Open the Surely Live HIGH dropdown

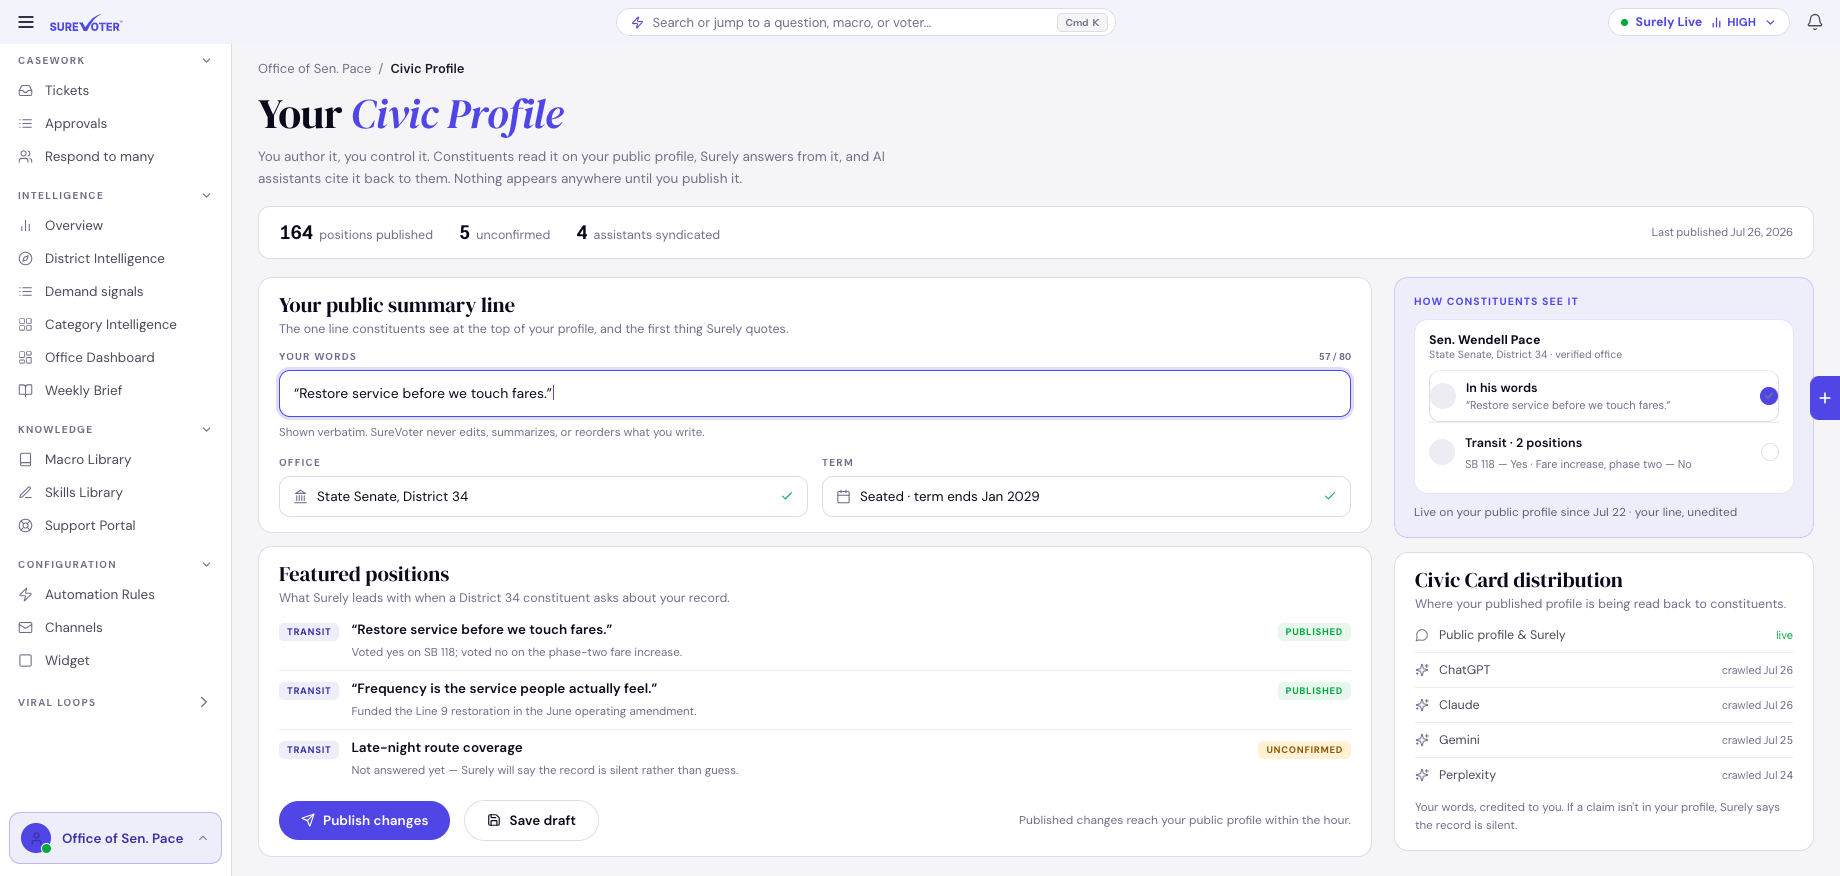(1698, 22)
